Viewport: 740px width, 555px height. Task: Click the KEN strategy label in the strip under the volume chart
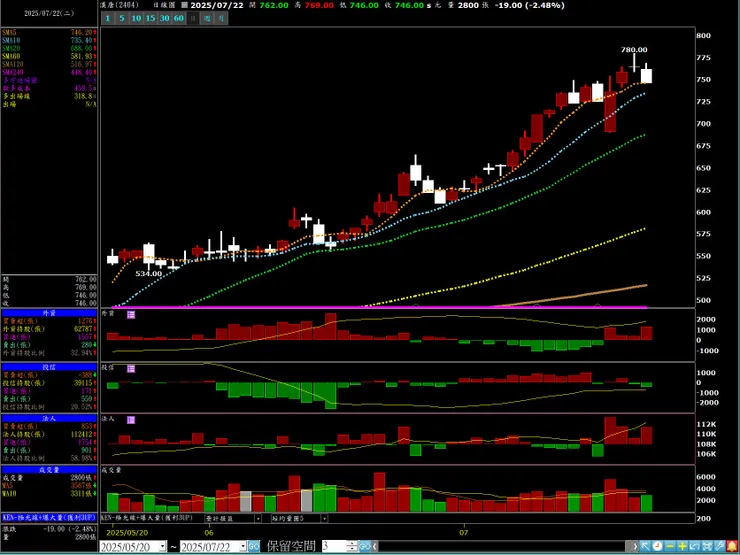[145, 518]
